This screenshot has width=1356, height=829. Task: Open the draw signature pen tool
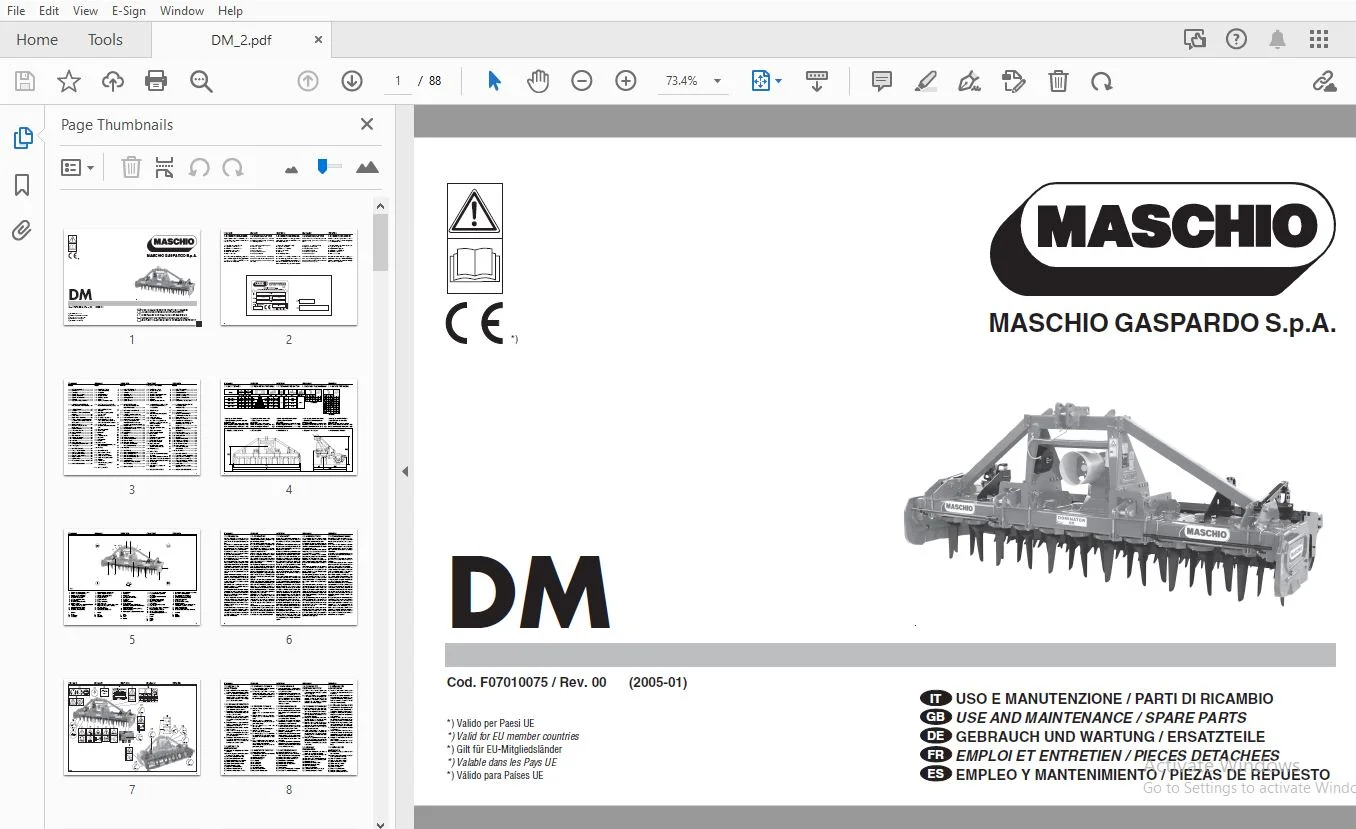[969, 81]
